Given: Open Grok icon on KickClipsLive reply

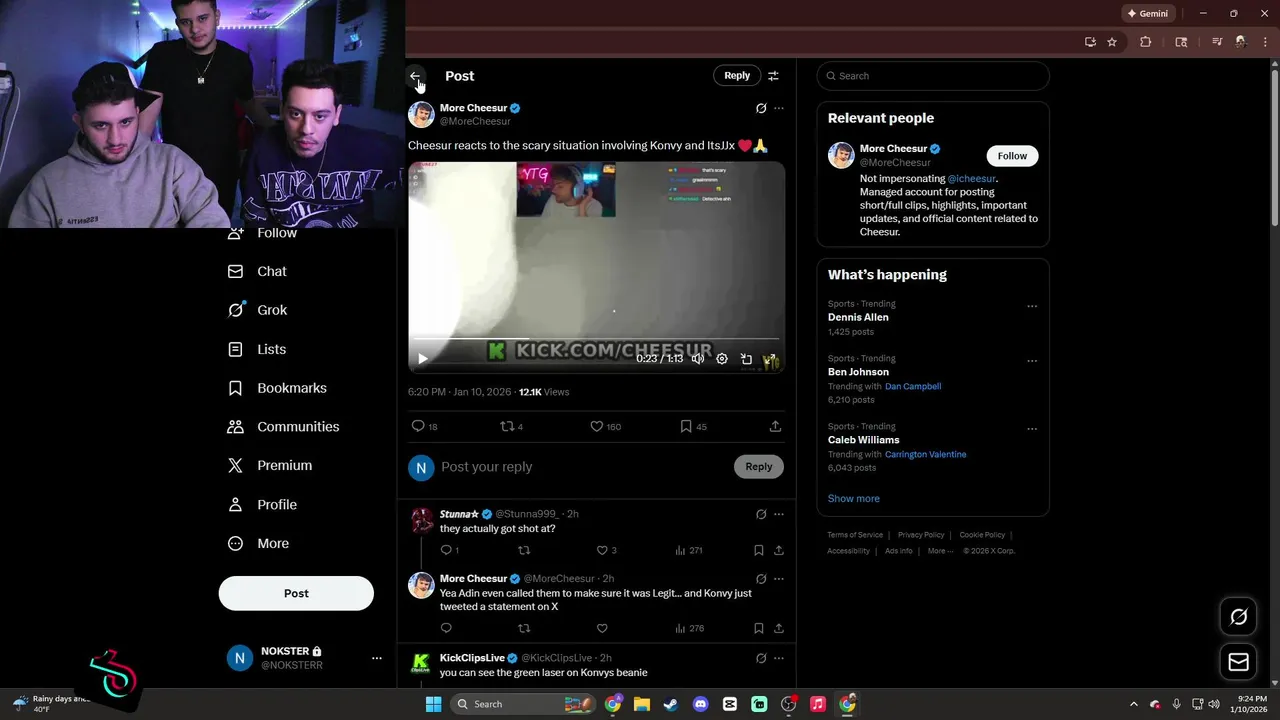Looking at the screenshot, I should (x=761, y=658).
